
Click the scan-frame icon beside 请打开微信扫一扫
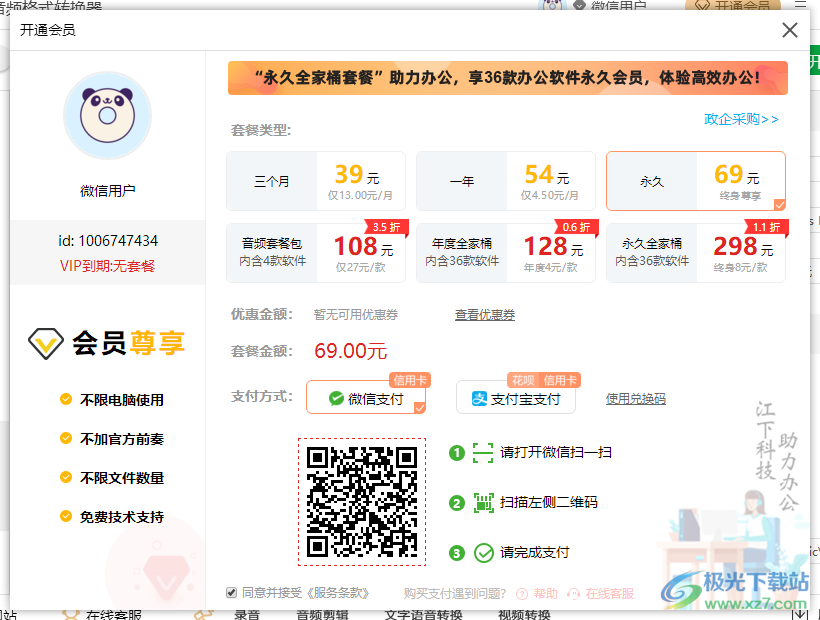point(483,453)
